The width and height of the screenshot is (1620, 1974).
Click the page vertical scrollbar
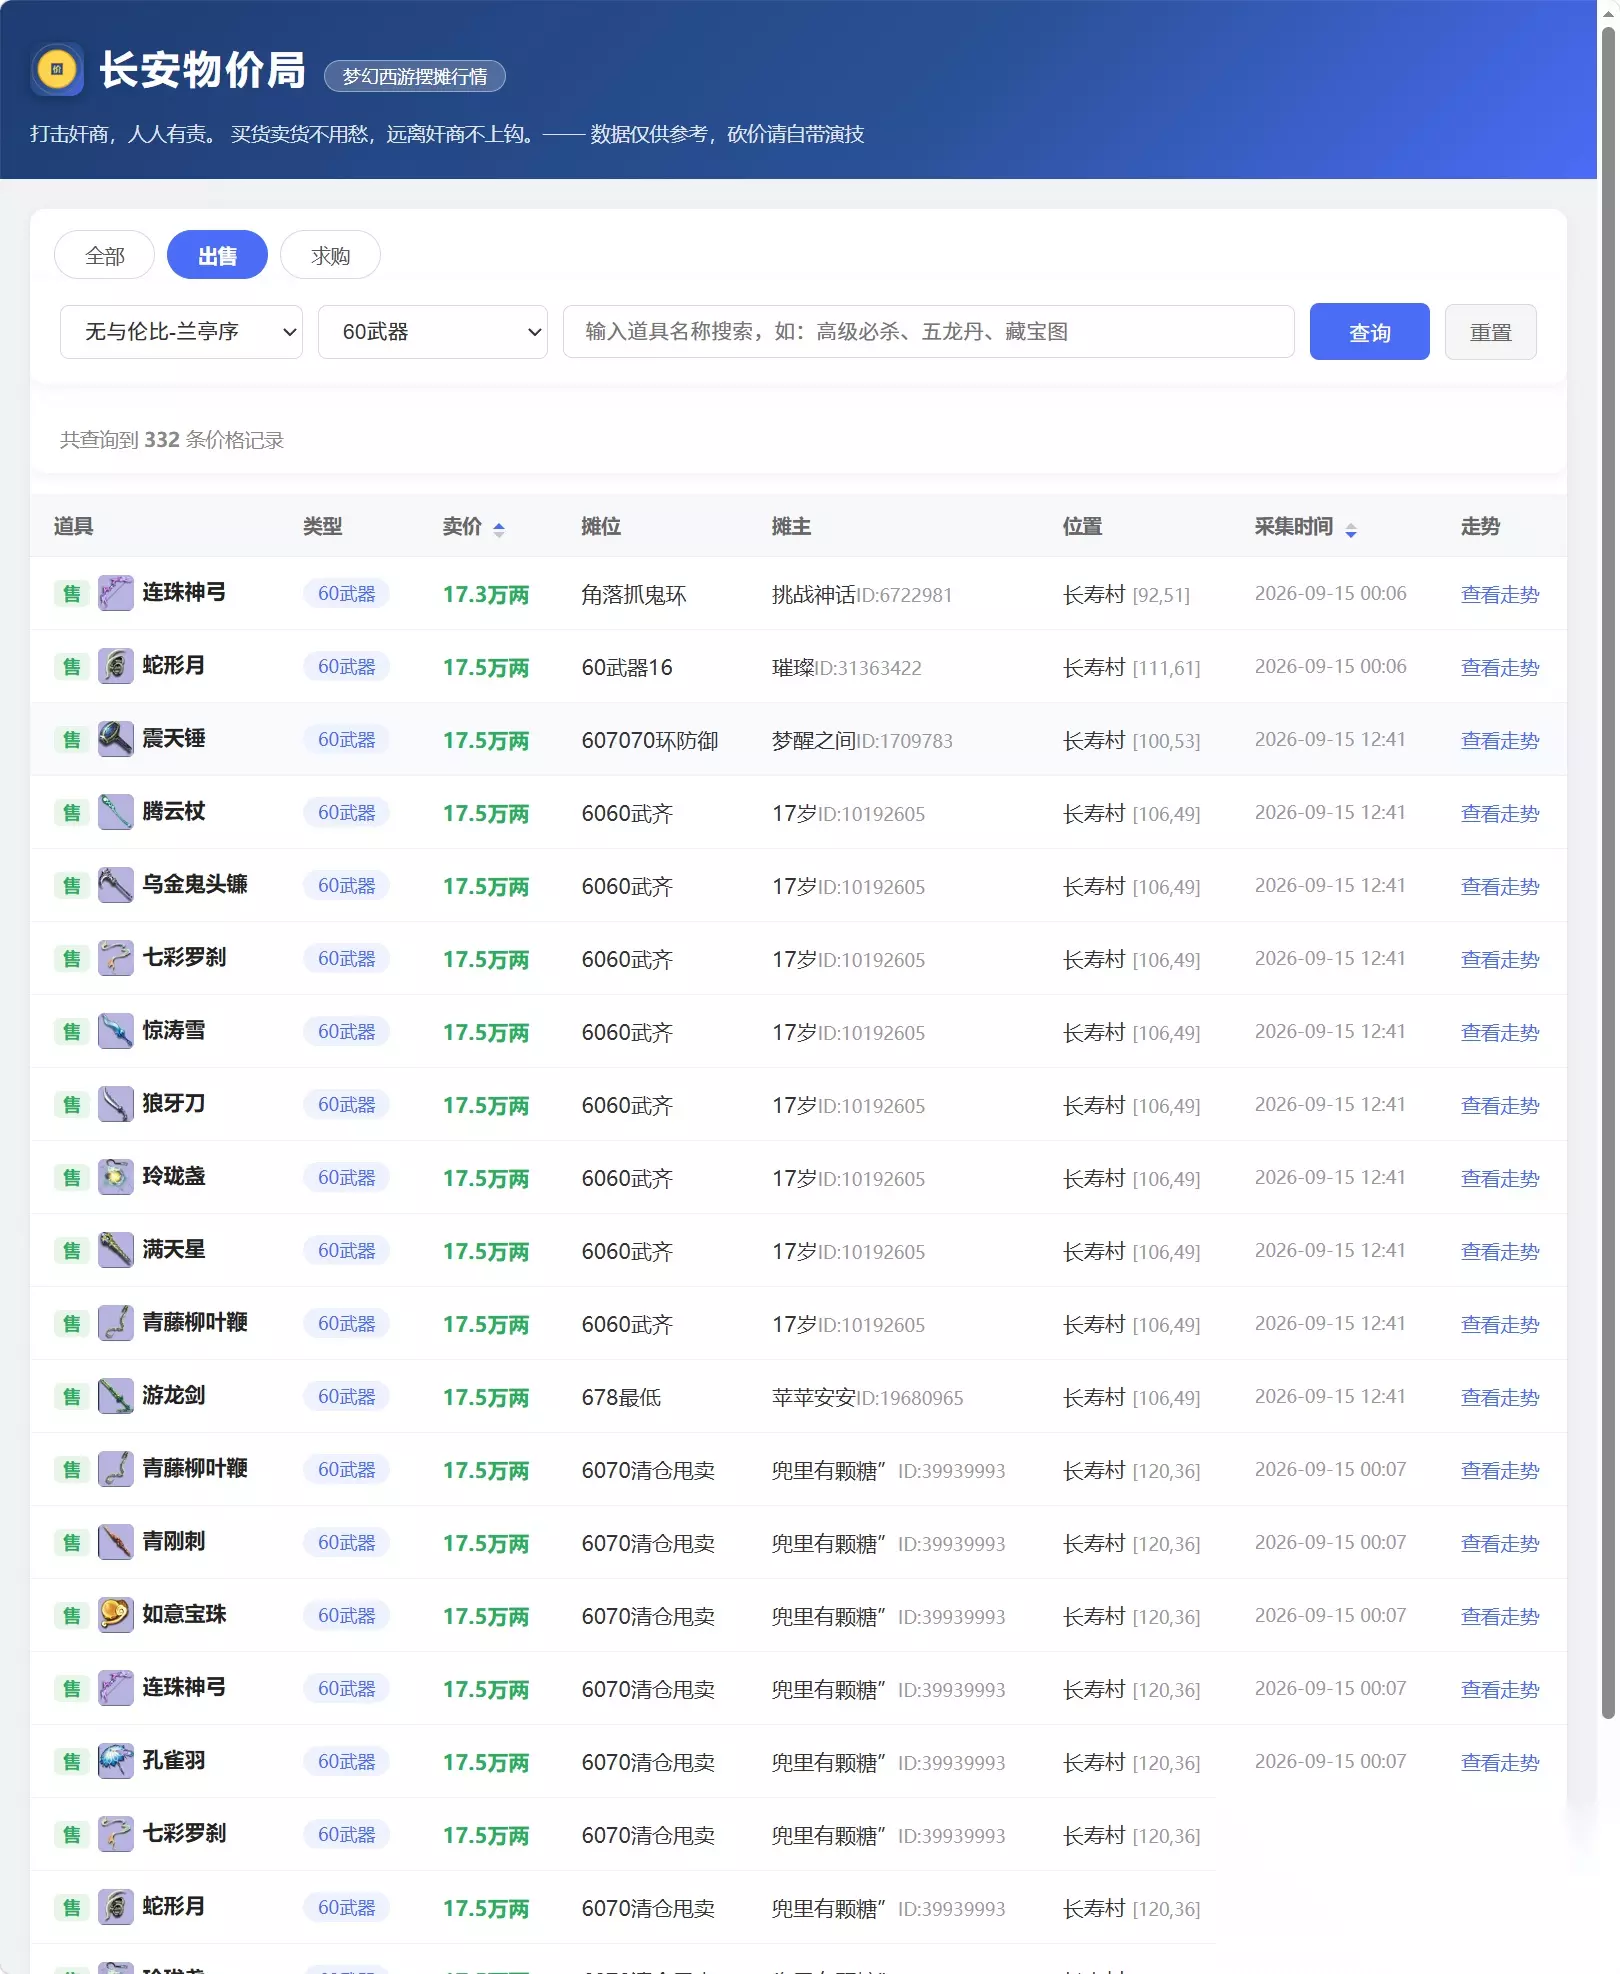[x=1608, y=870]
